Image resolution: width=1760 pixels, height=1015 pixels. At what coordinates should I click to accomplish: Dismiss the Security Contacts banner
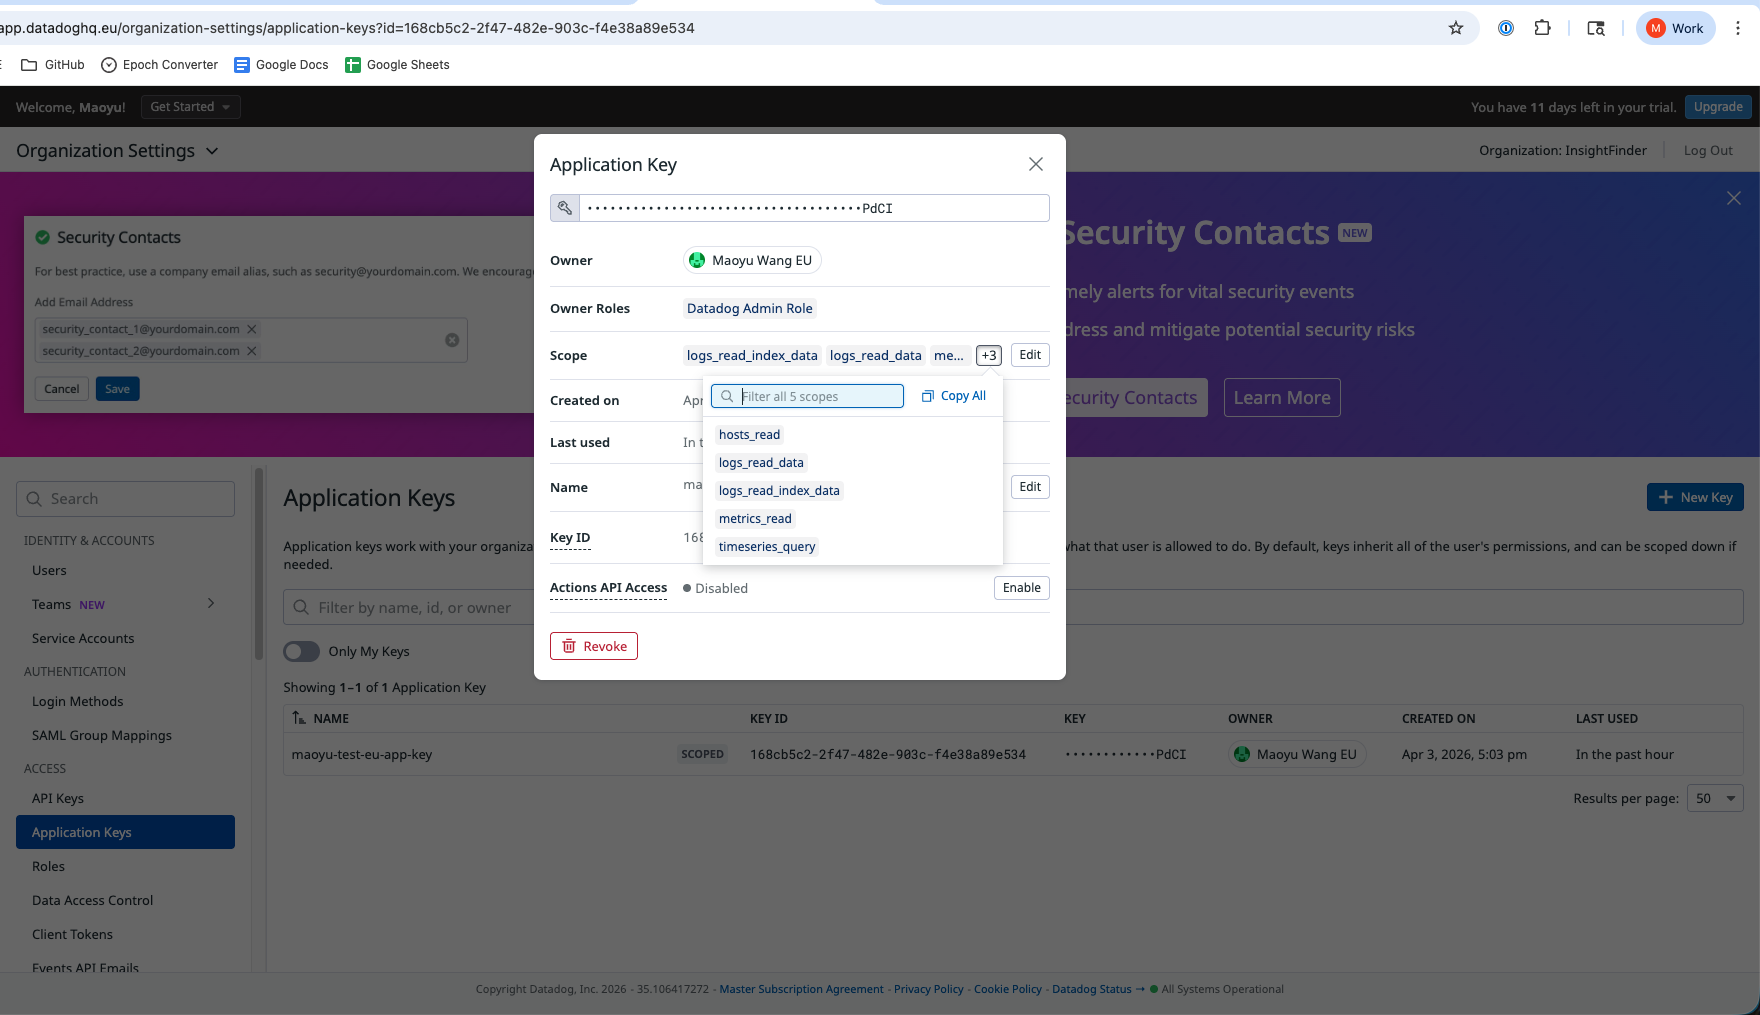coord(1733,198)
